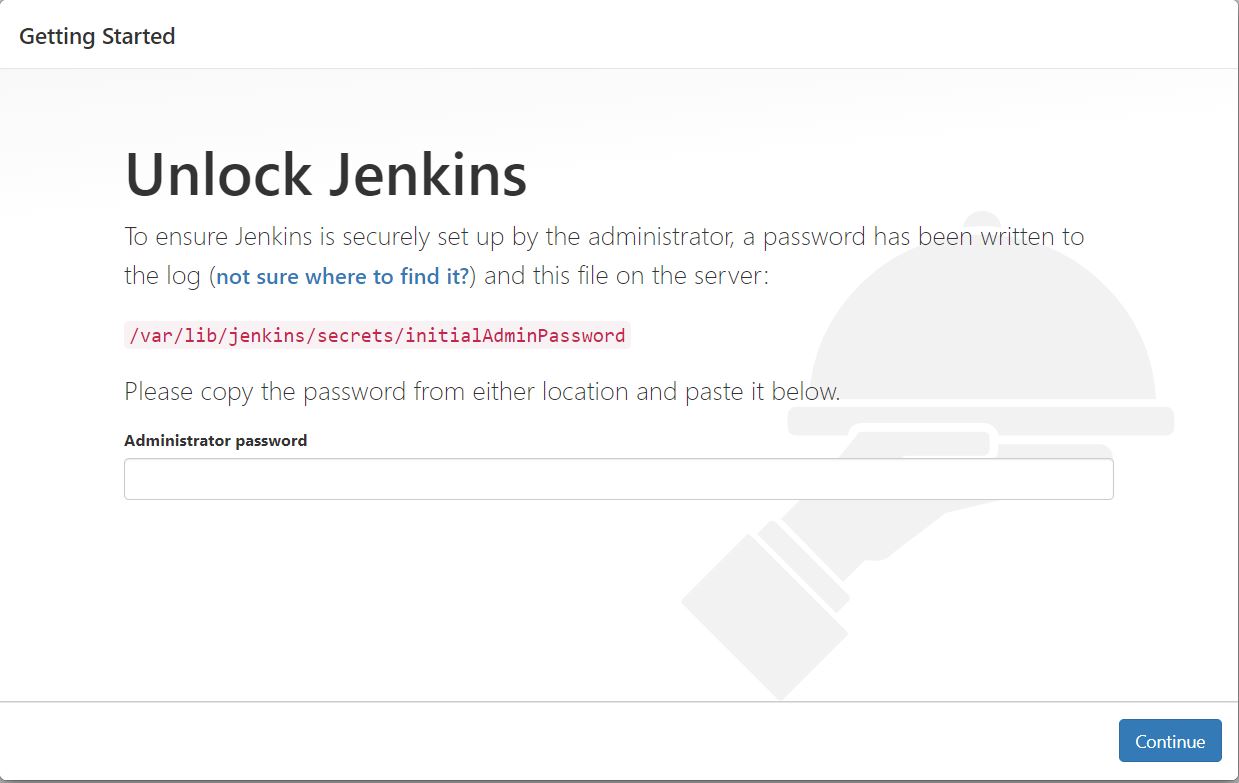Click the highlighted /var/lib/jenkins/secrets path

(x=375, y=335)
